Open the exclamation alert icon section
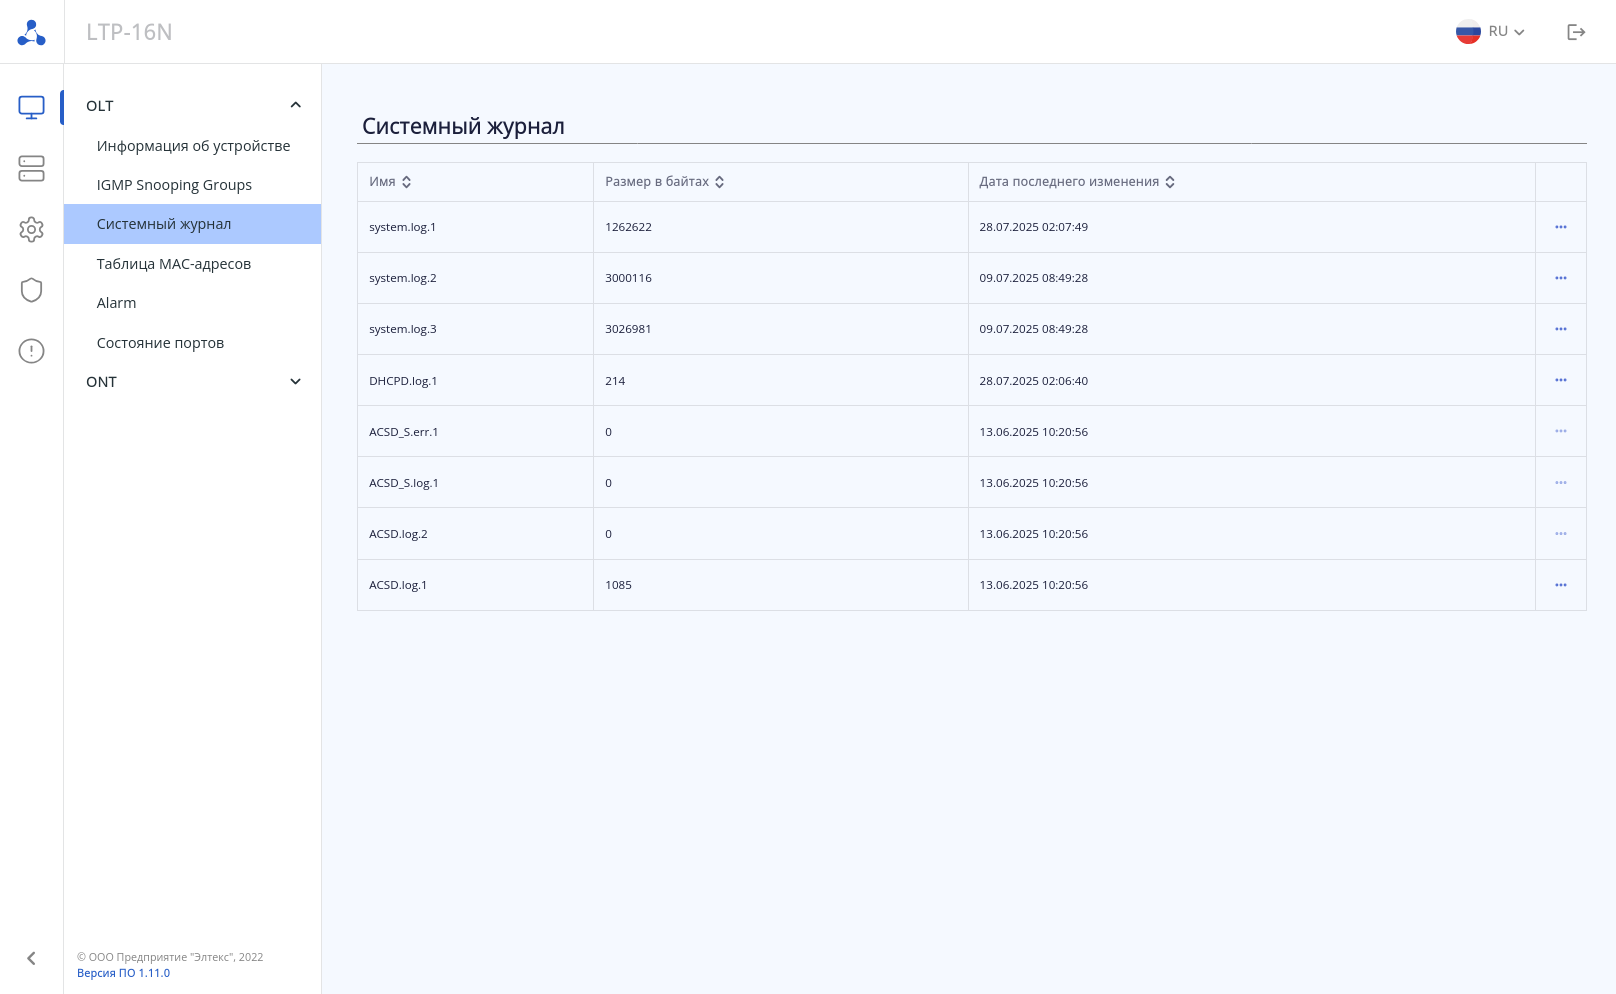The image size is (1616, 994). click(x=31, y=351)
